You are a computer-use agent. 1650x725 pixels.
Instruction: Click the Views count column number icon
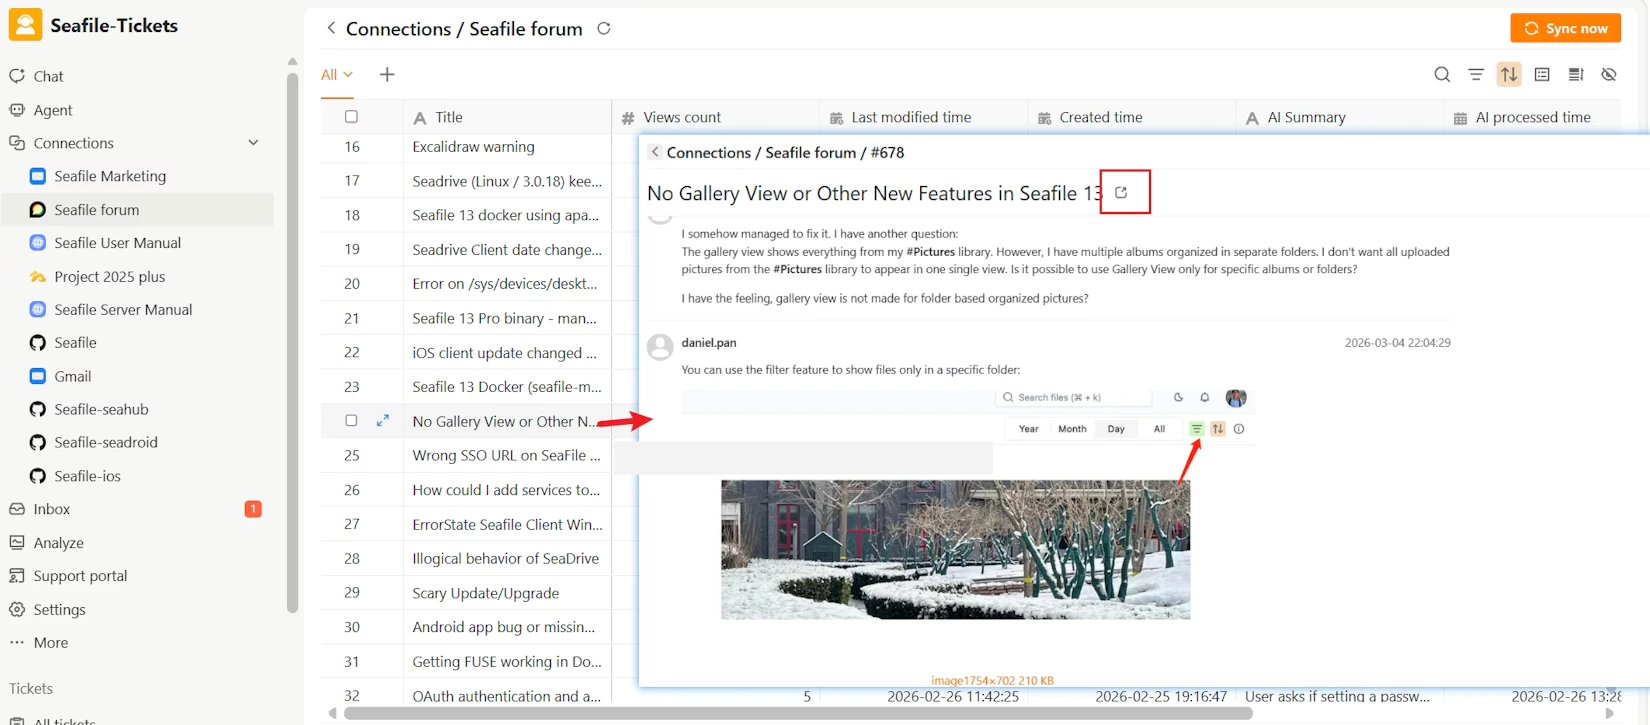click(628, 118)
